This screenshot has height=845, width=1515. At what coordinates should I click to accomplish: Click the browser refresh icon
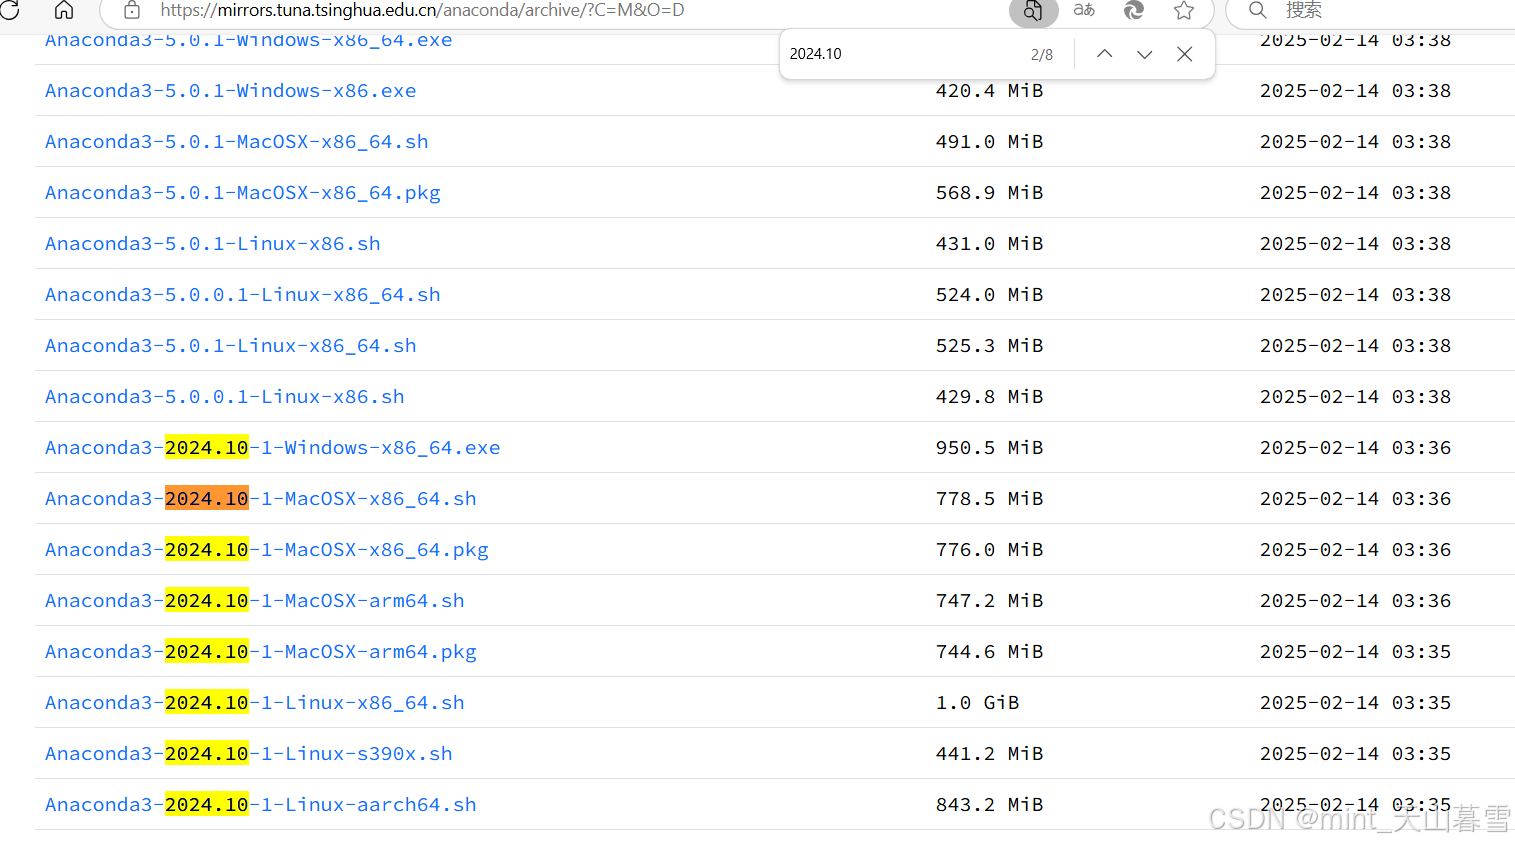[9, 10]
